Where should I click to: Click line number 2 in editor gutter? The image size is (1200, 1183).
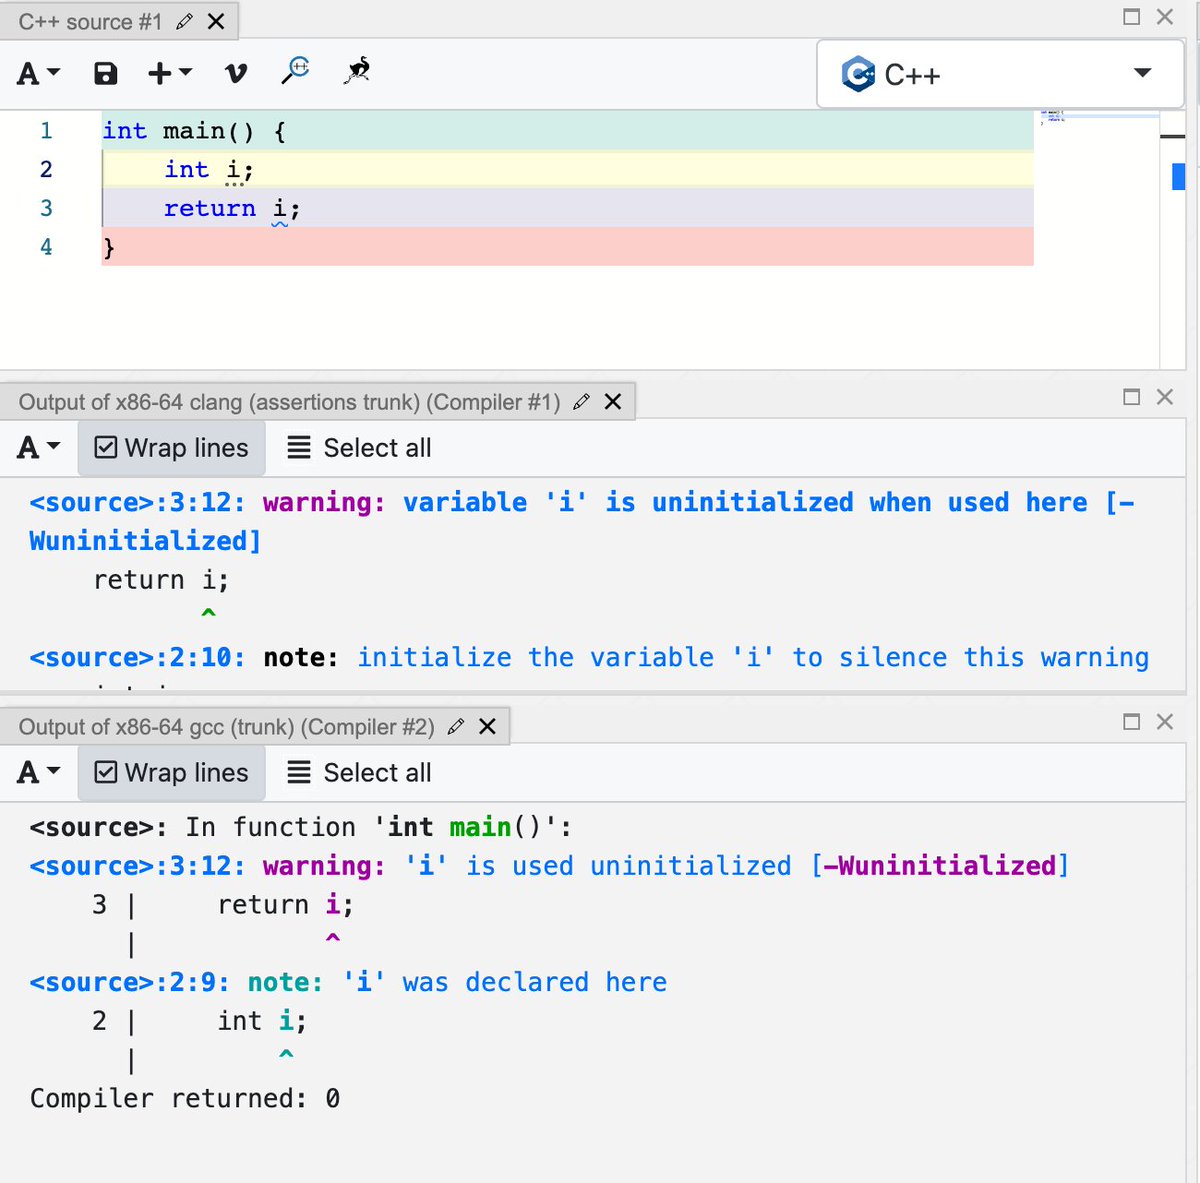(46, 169)
